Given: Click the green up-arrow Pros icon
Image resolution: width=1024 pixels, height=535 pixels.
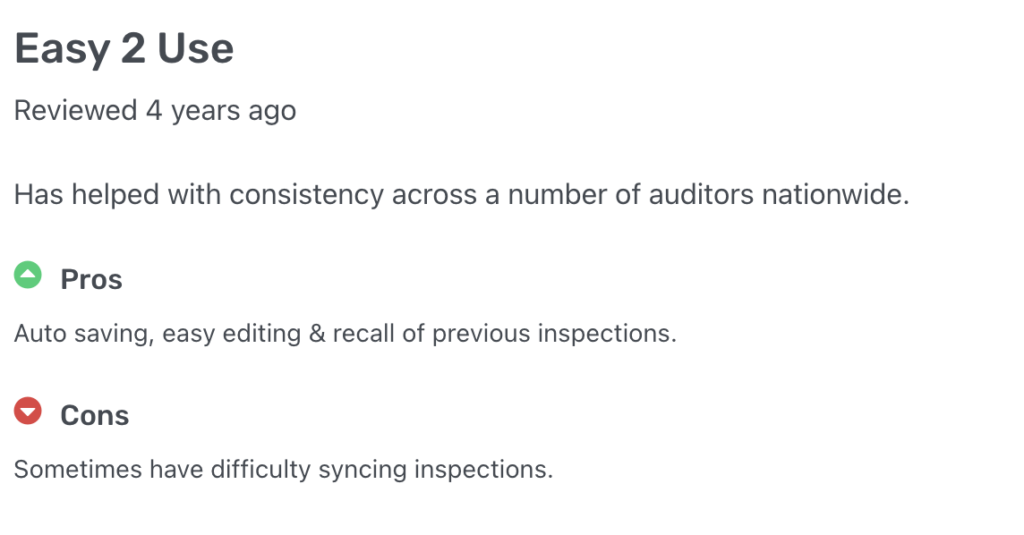Looking at the screenshot, I should (28, 275).
